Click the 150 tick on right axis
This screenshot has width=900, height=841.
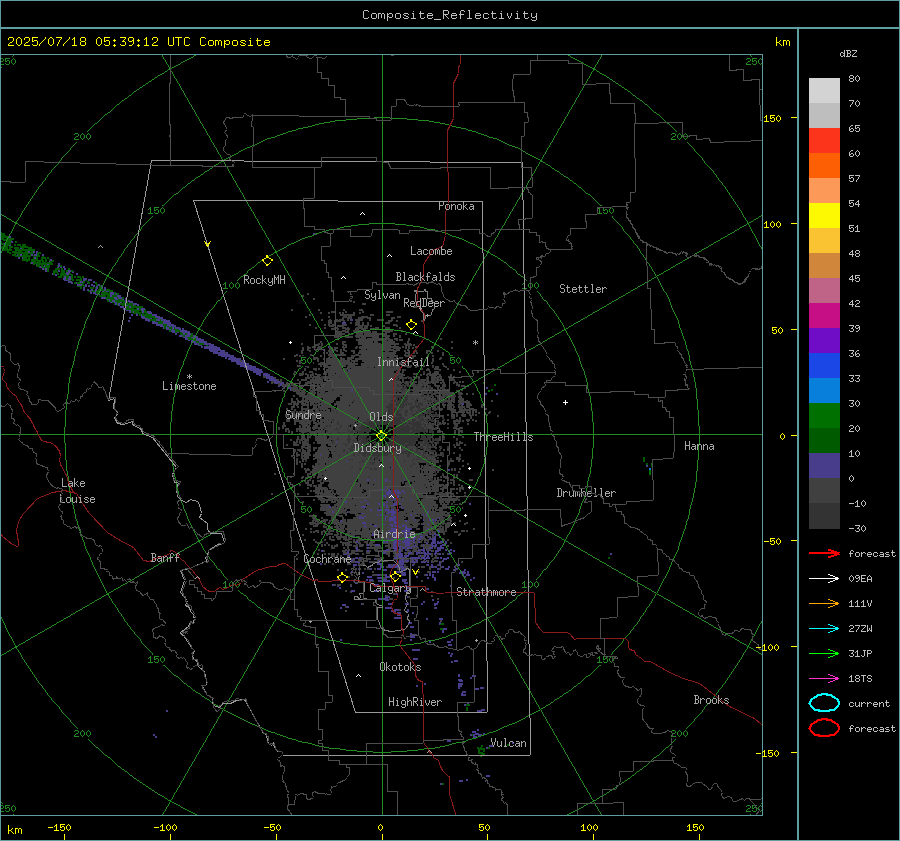(x=772, y=118)
